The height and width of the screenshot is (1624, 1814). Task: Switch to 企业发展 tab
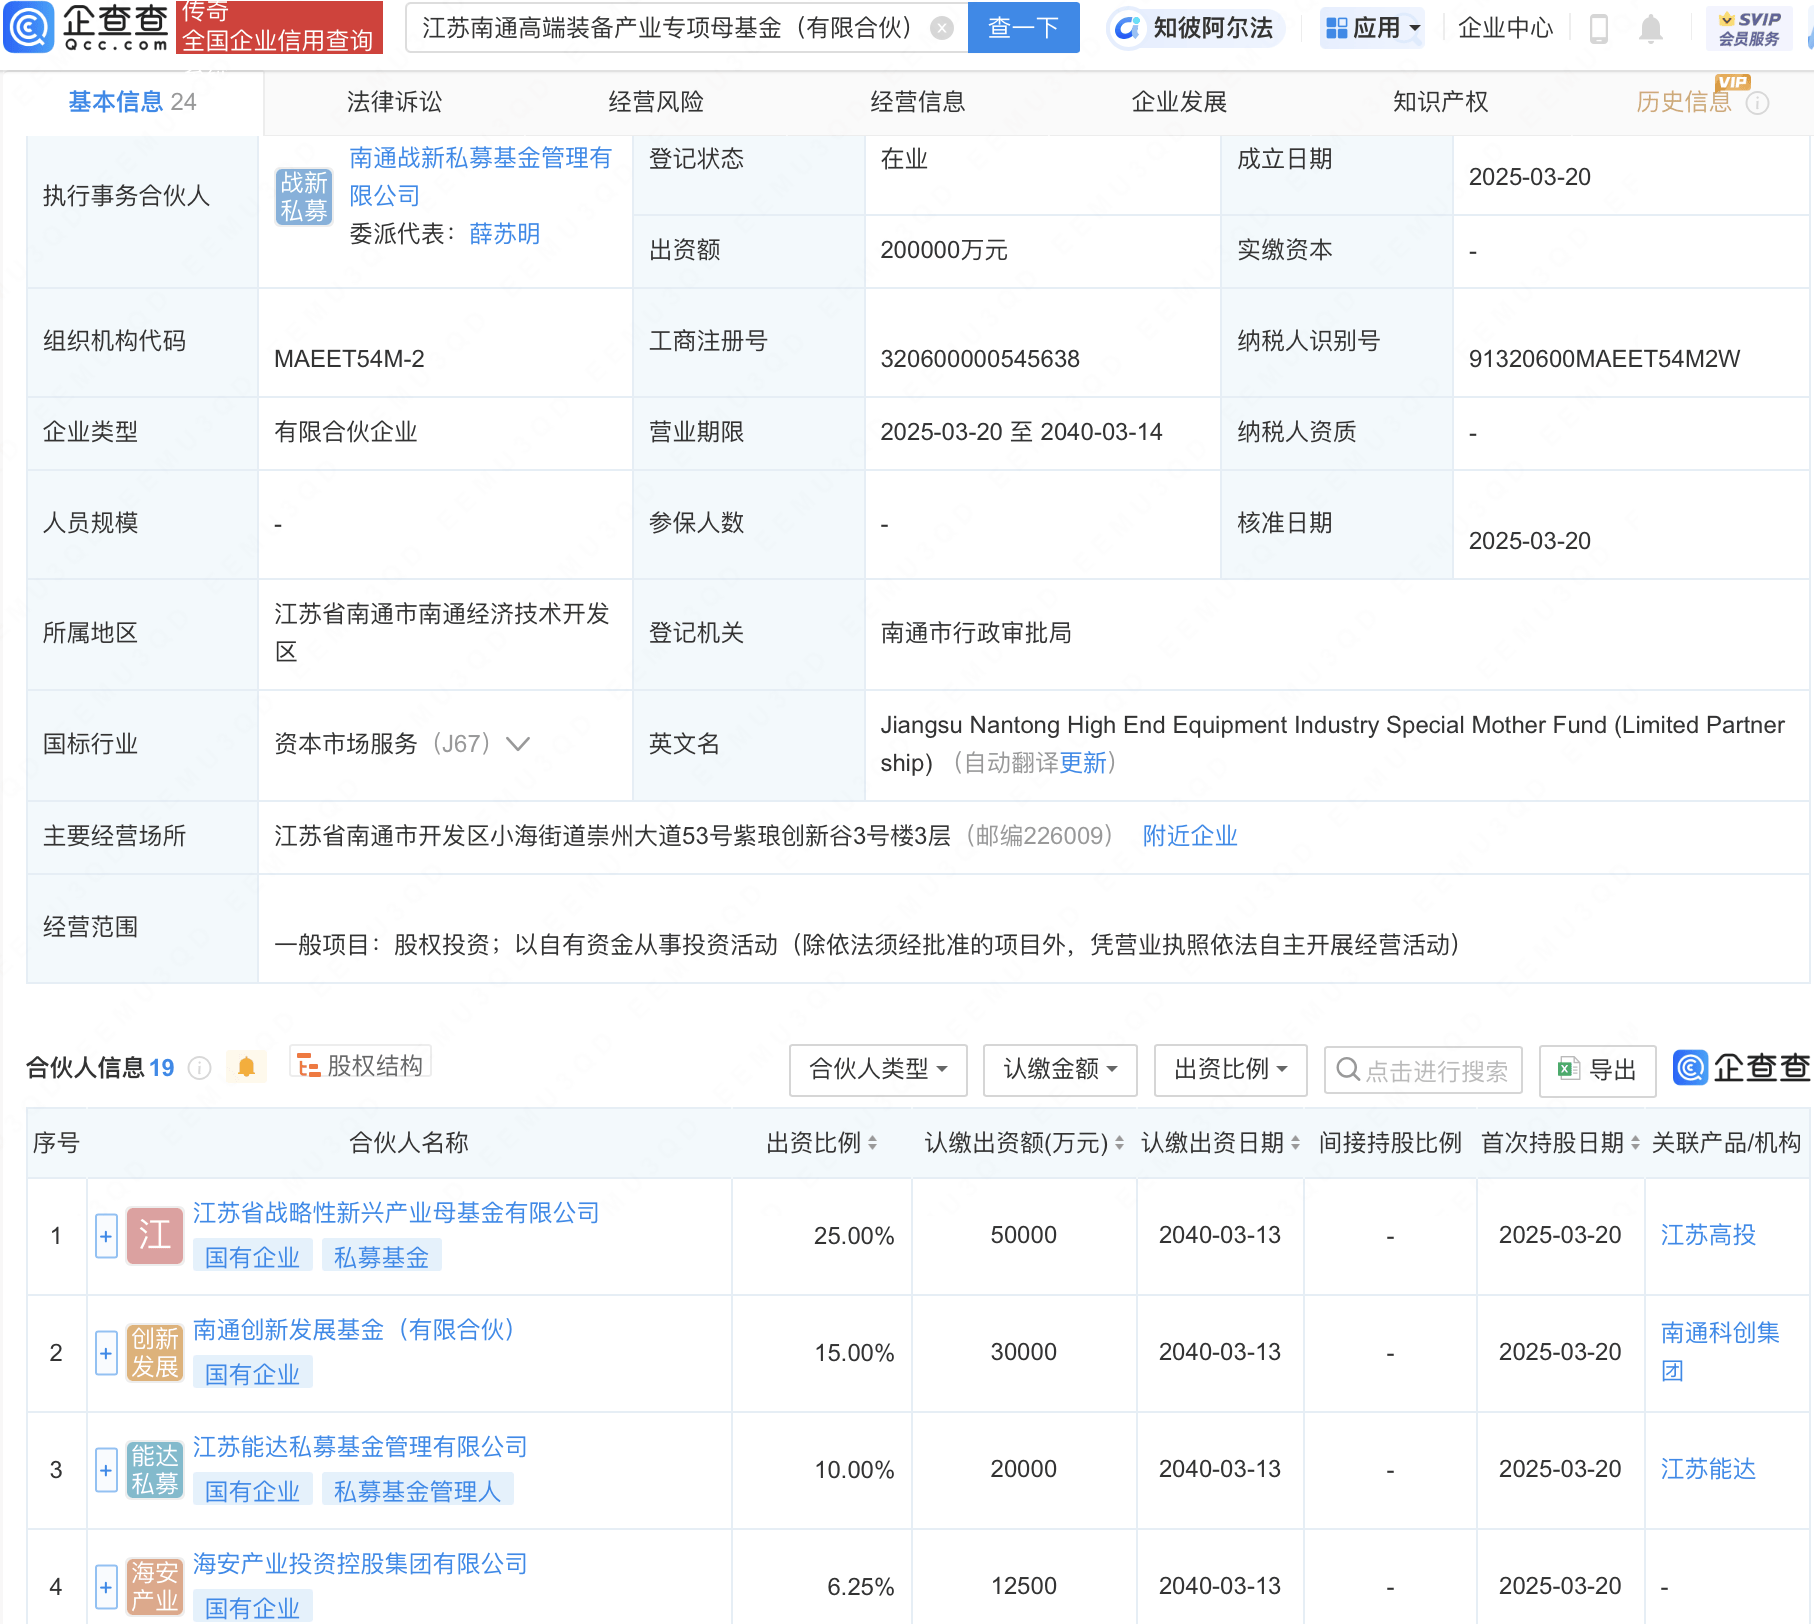[1179, 102]
